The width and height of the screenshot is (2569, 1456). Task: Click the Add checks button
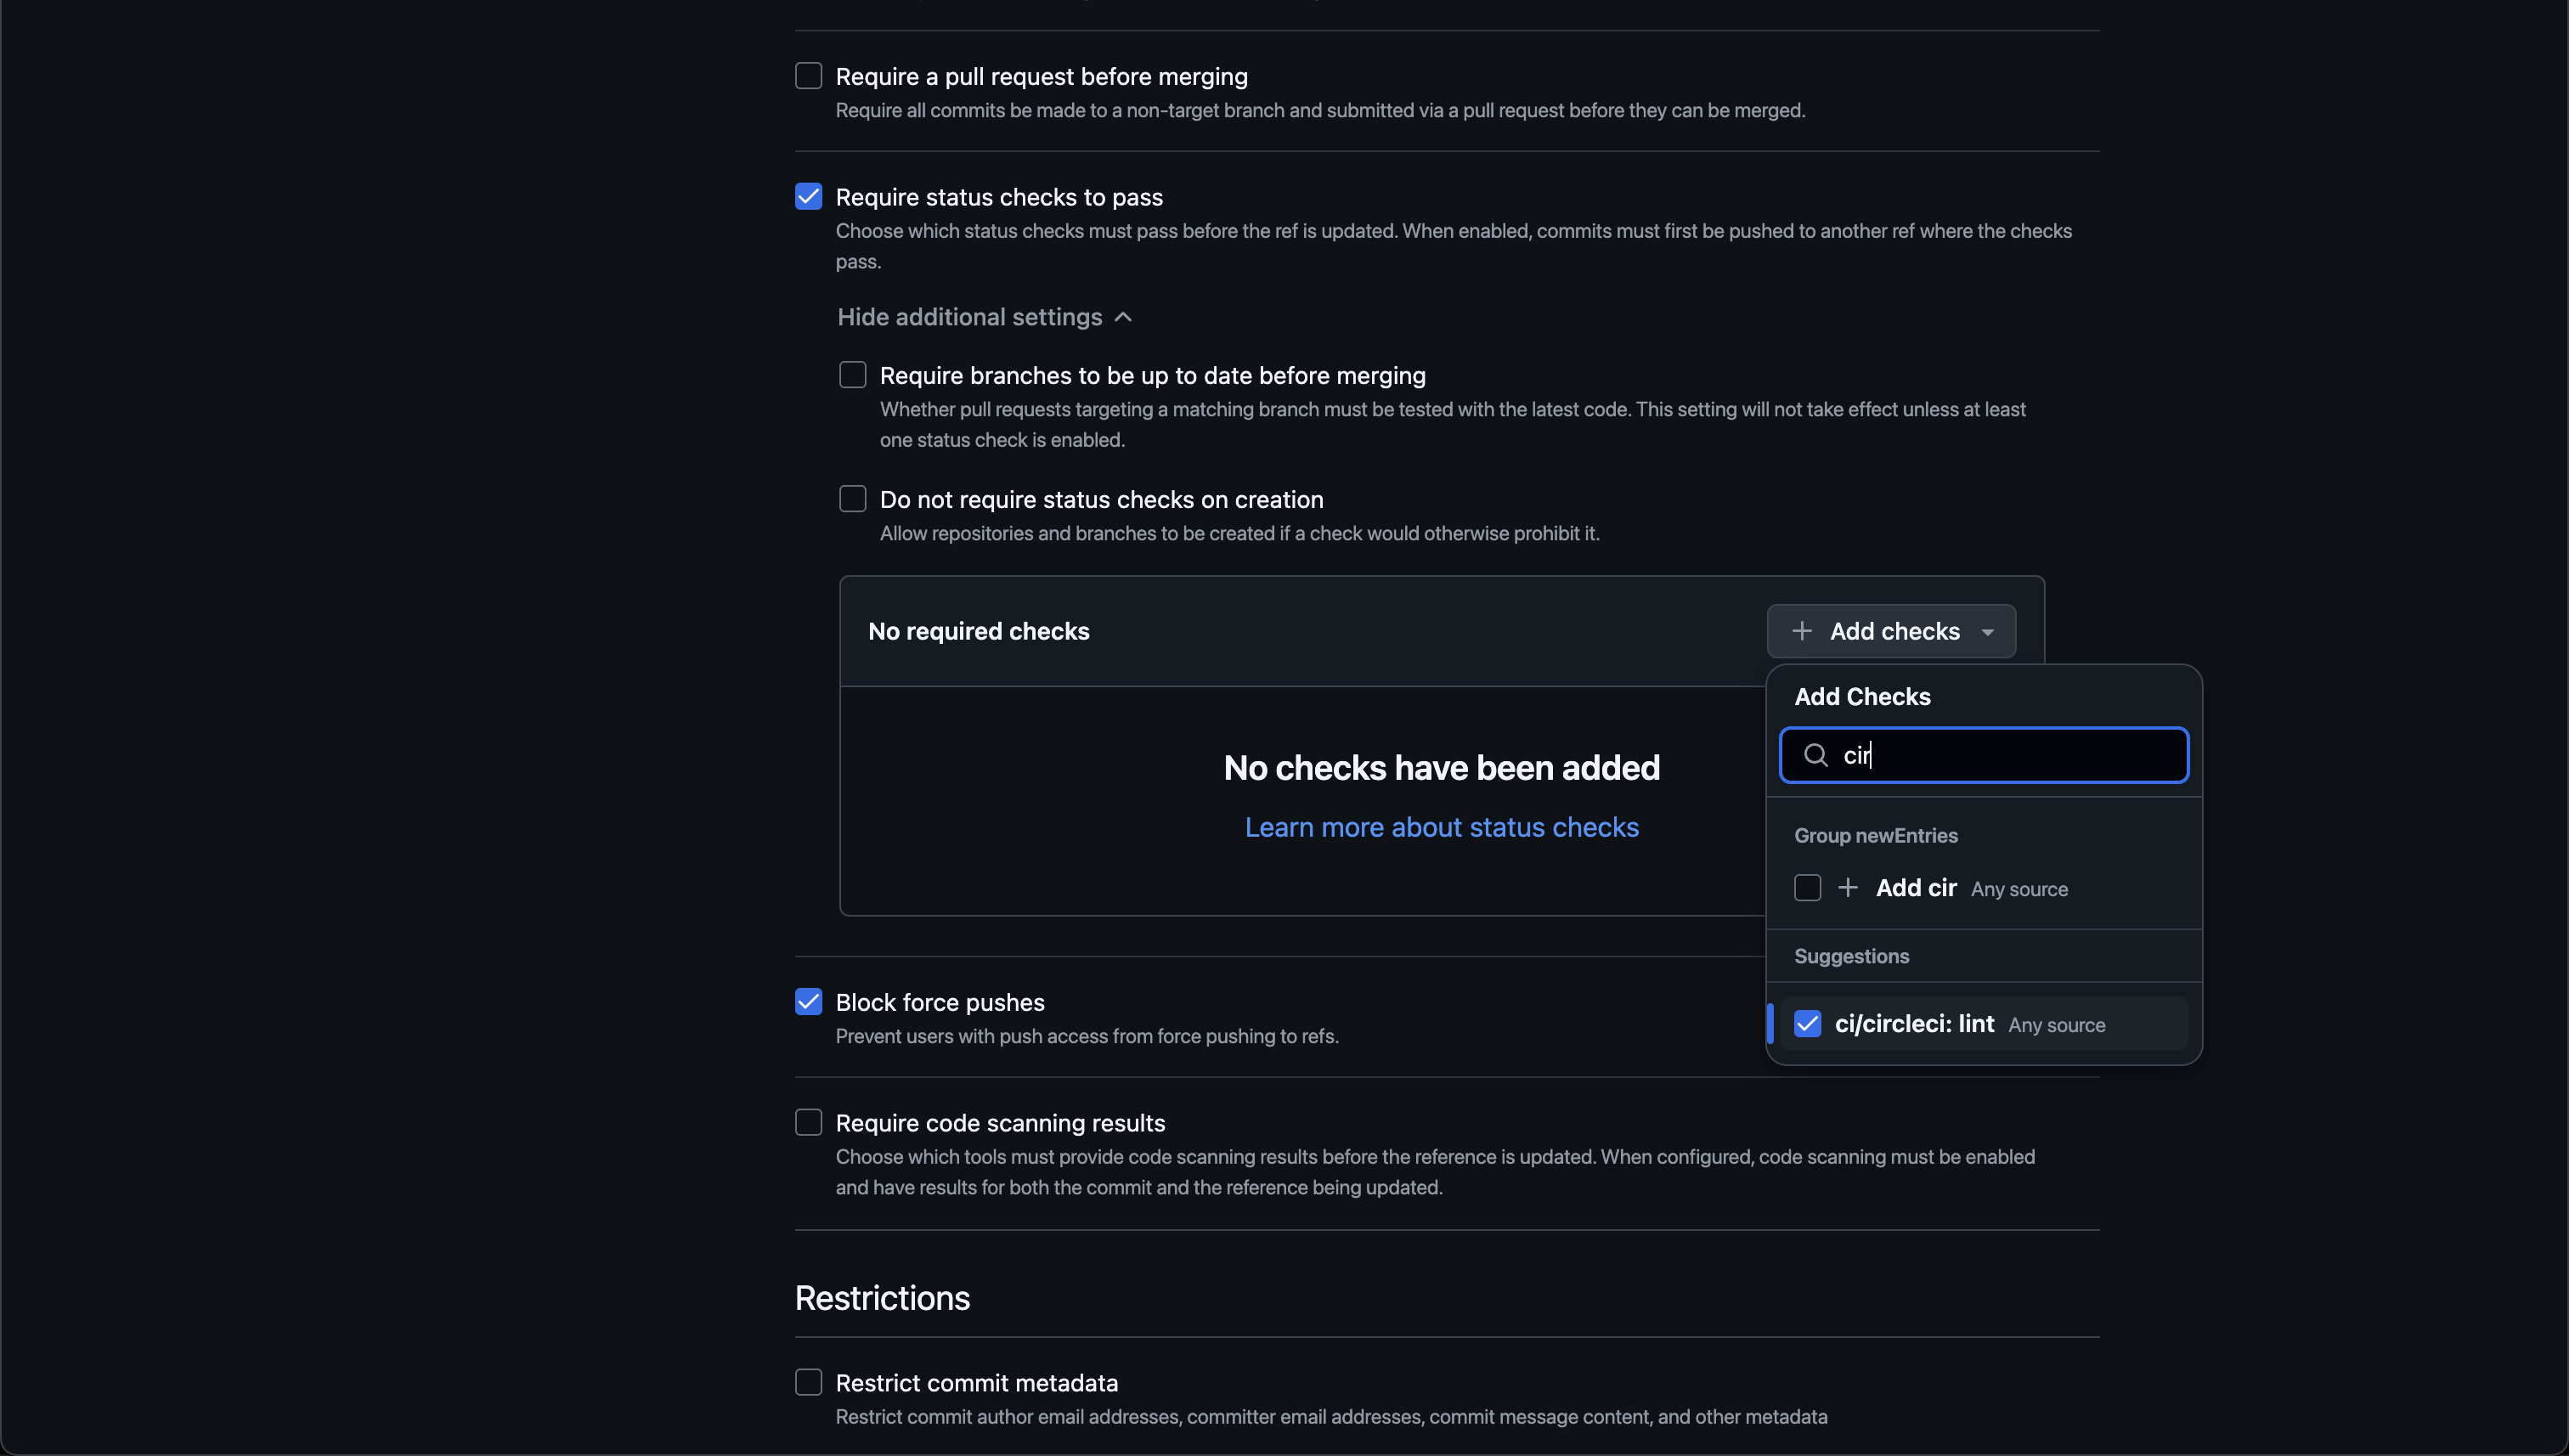pos(1890,631)
